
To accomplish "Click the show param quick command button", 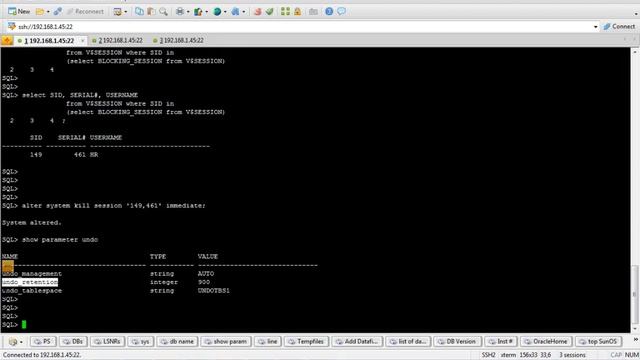I will [226, 341].
